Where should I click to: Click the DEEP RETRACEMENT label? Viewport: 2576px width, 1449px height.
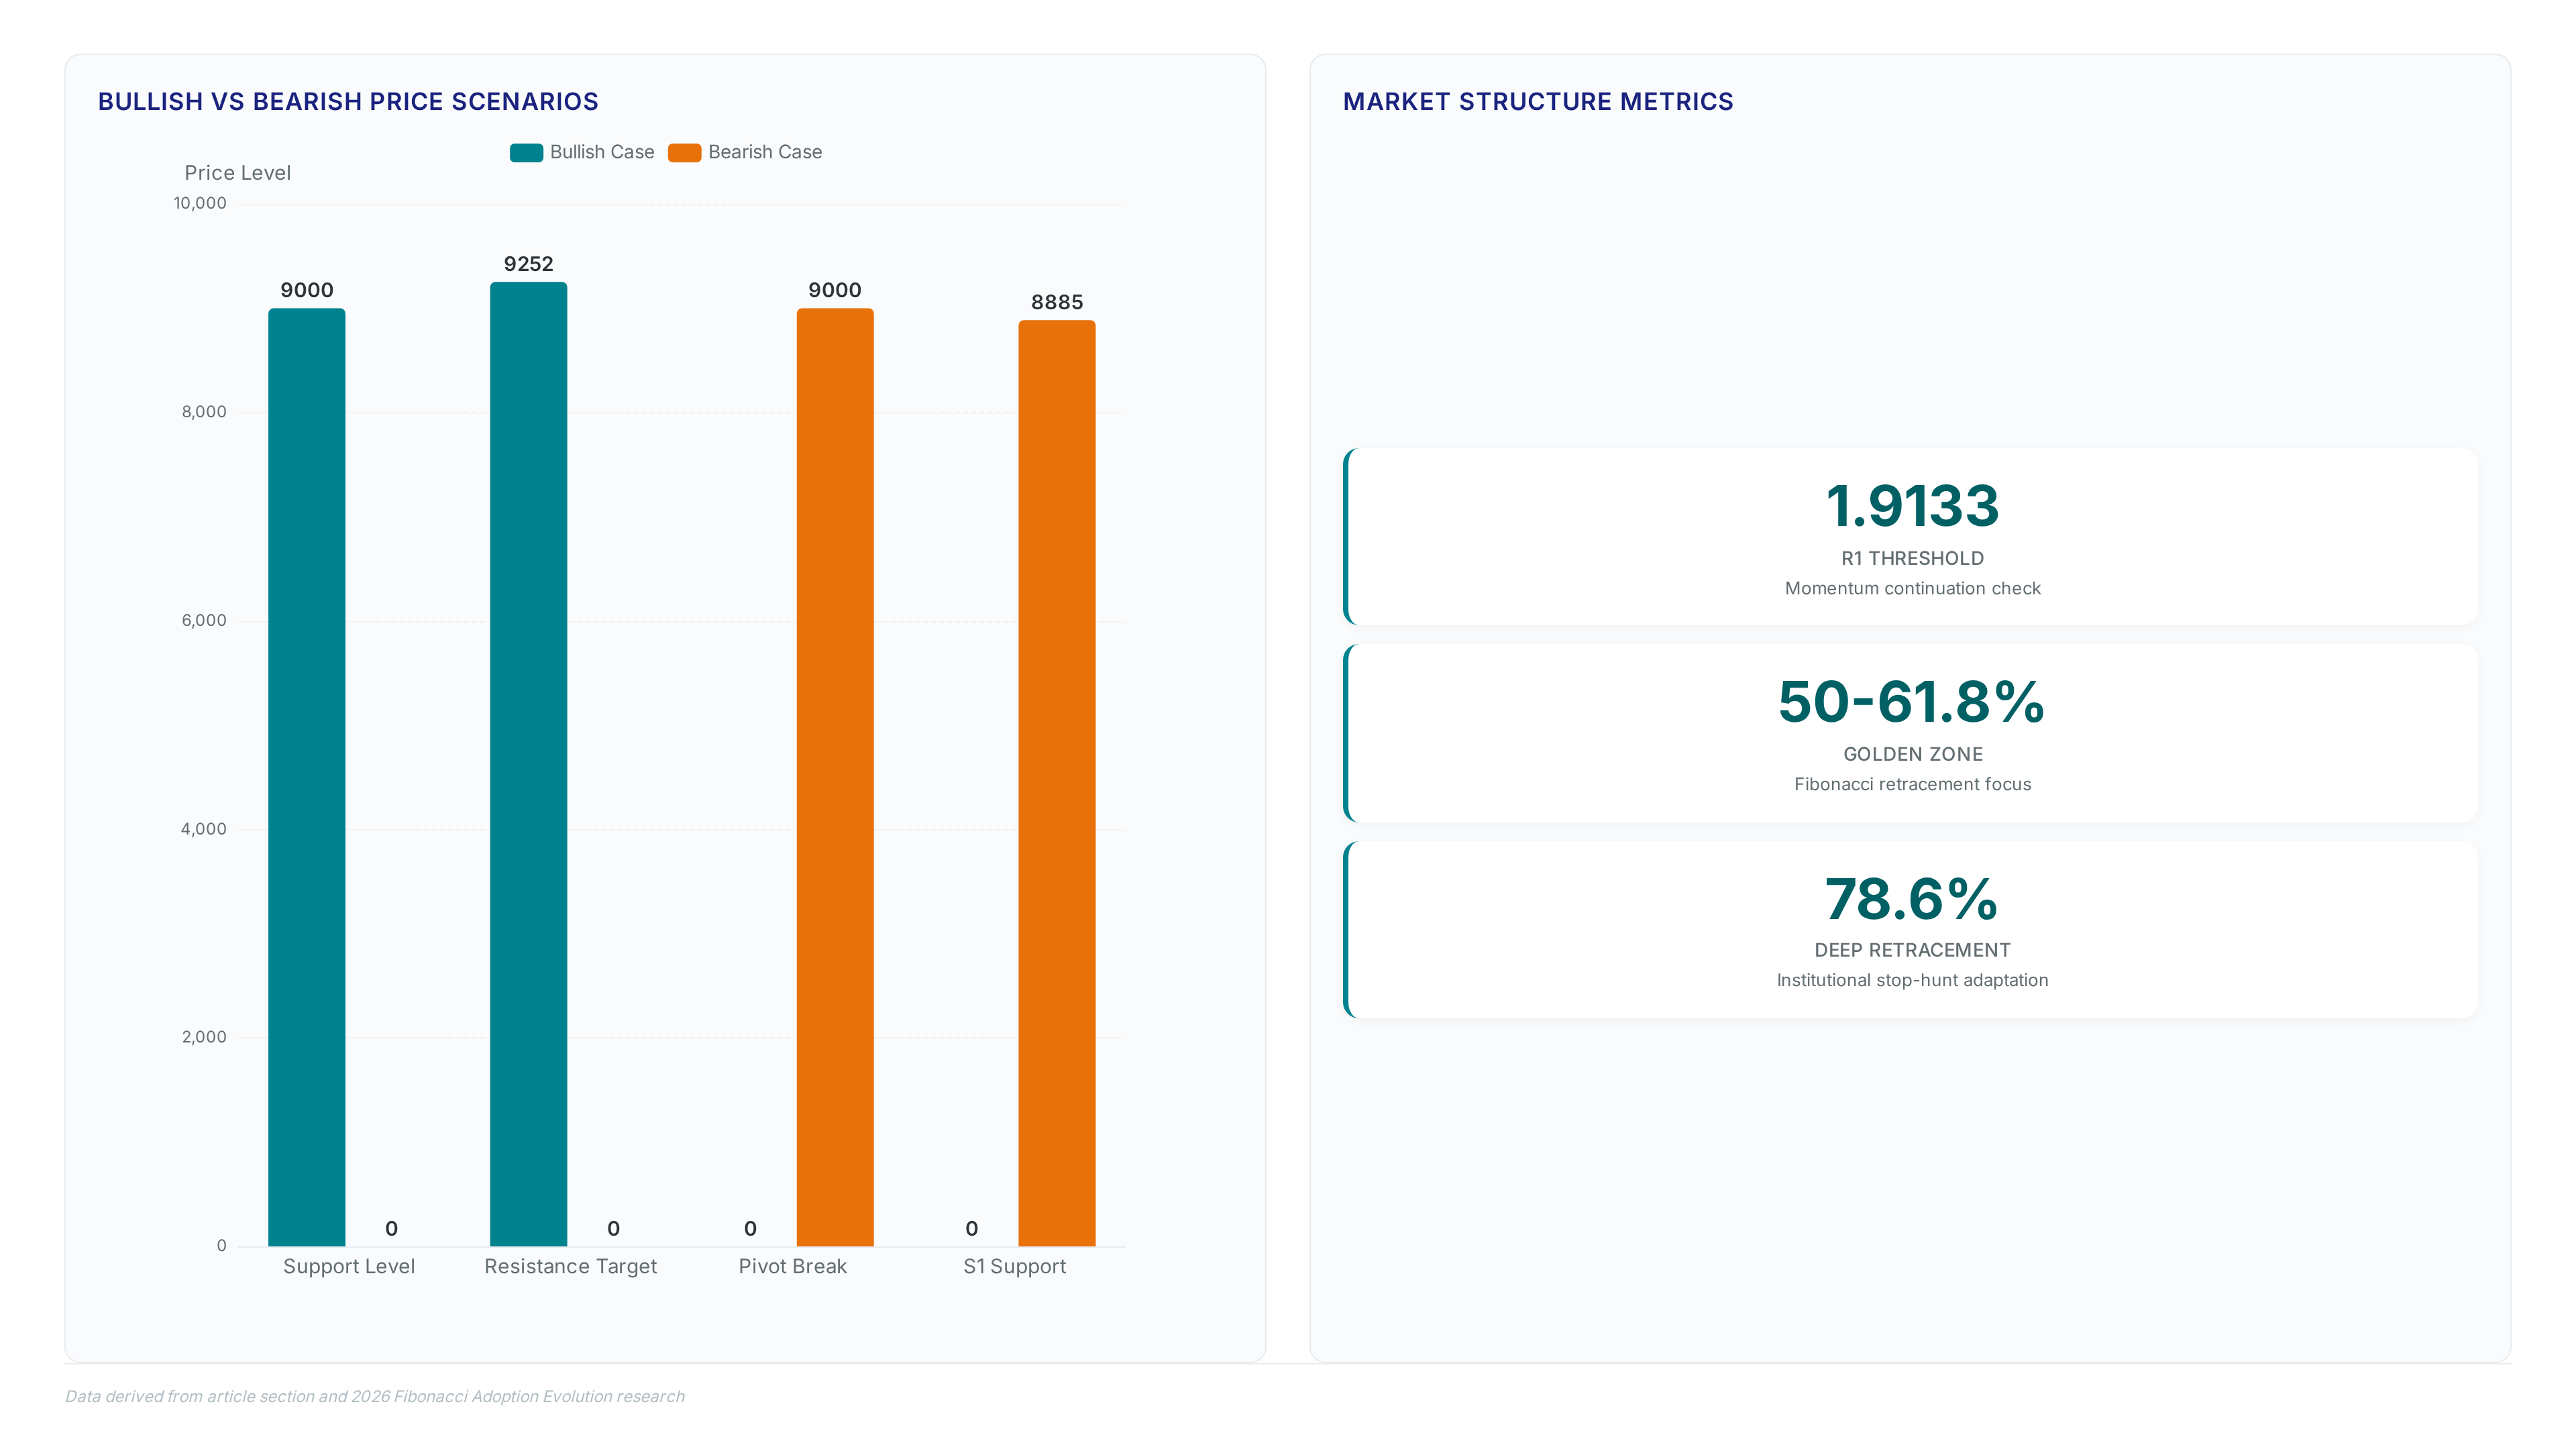[1912, 951]
